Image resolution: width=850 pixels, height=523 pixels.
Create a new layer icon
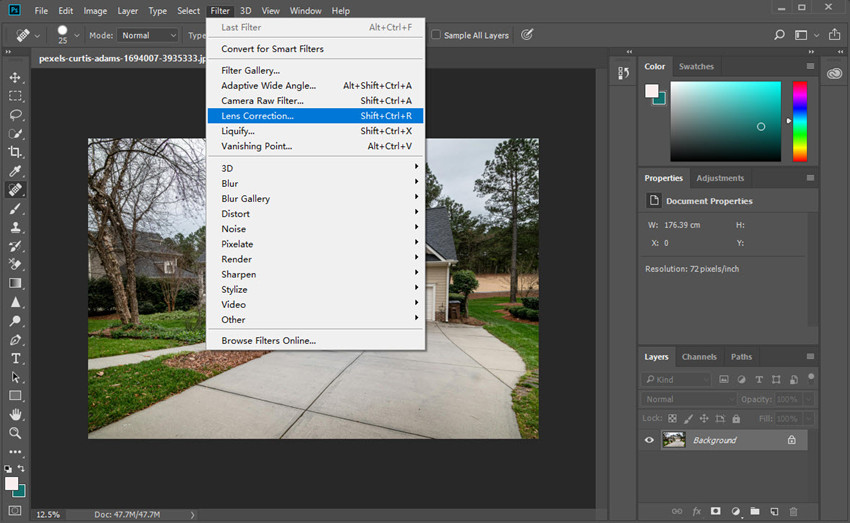tap(774, 511)
